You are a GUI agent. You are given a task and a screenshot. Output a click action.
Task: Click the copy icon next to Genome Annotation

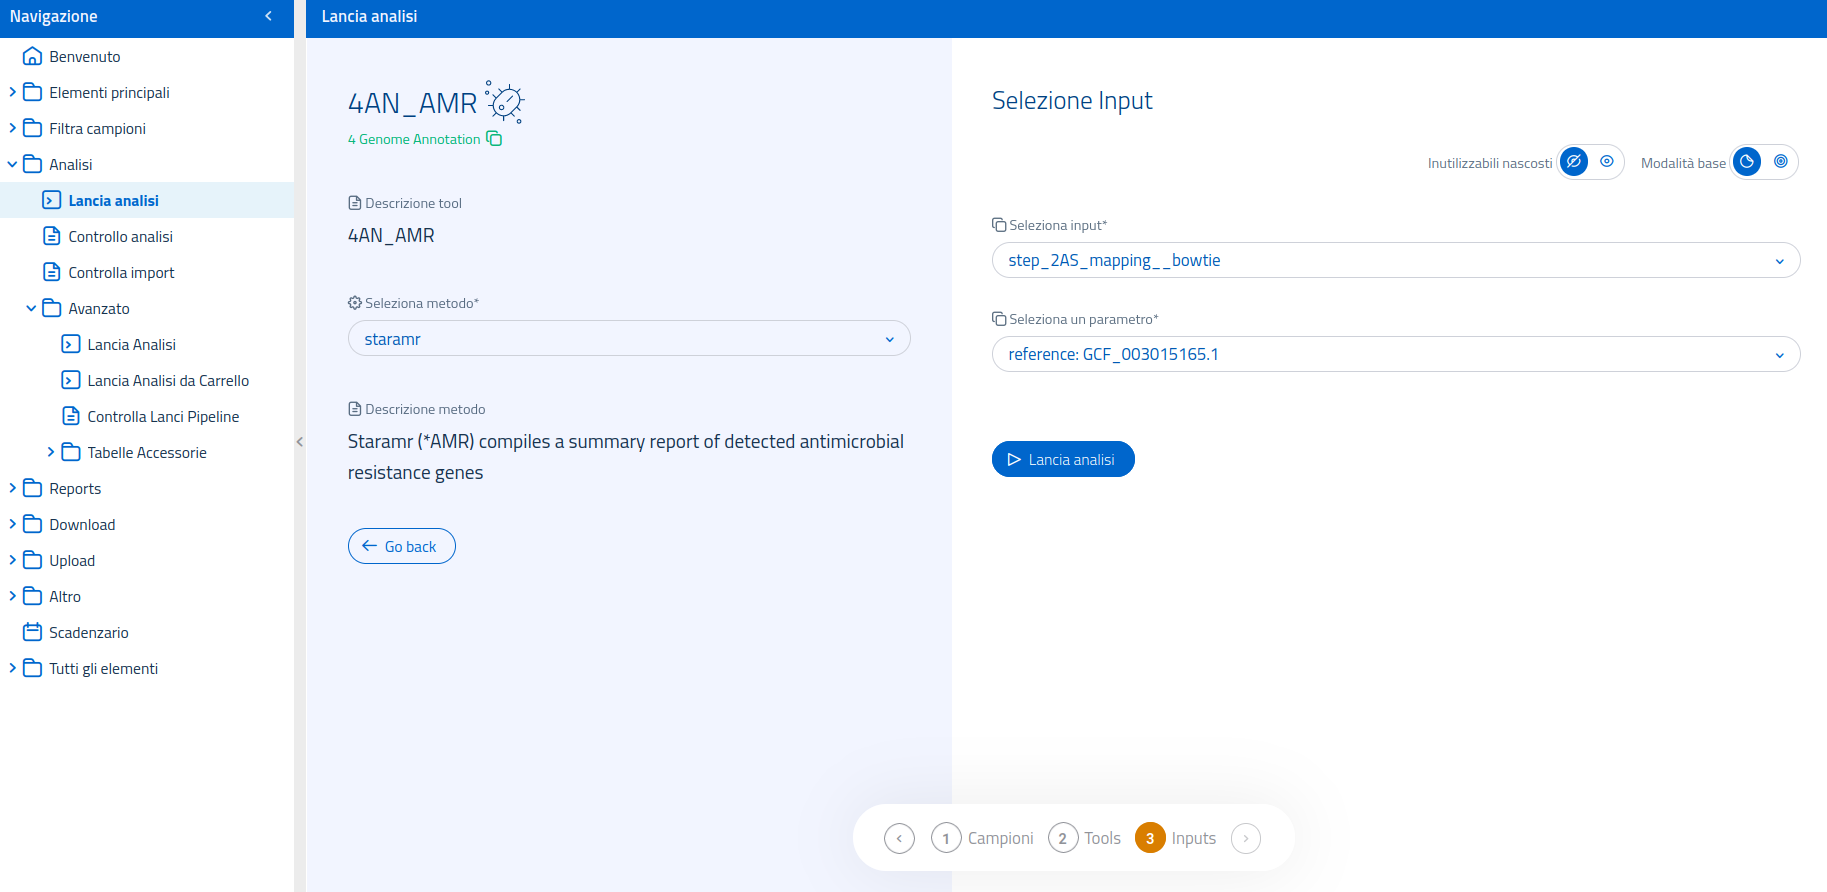[x=494, y=139]
